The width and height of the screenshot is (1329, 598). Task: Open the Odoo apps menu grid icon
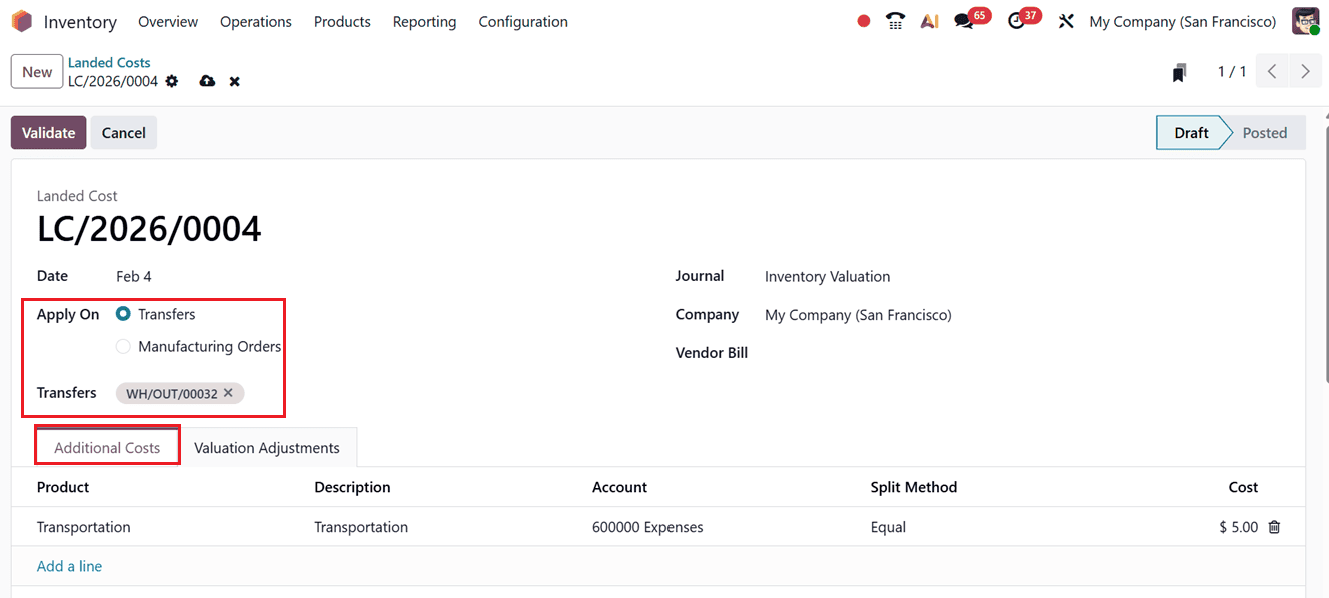(21, 20)
